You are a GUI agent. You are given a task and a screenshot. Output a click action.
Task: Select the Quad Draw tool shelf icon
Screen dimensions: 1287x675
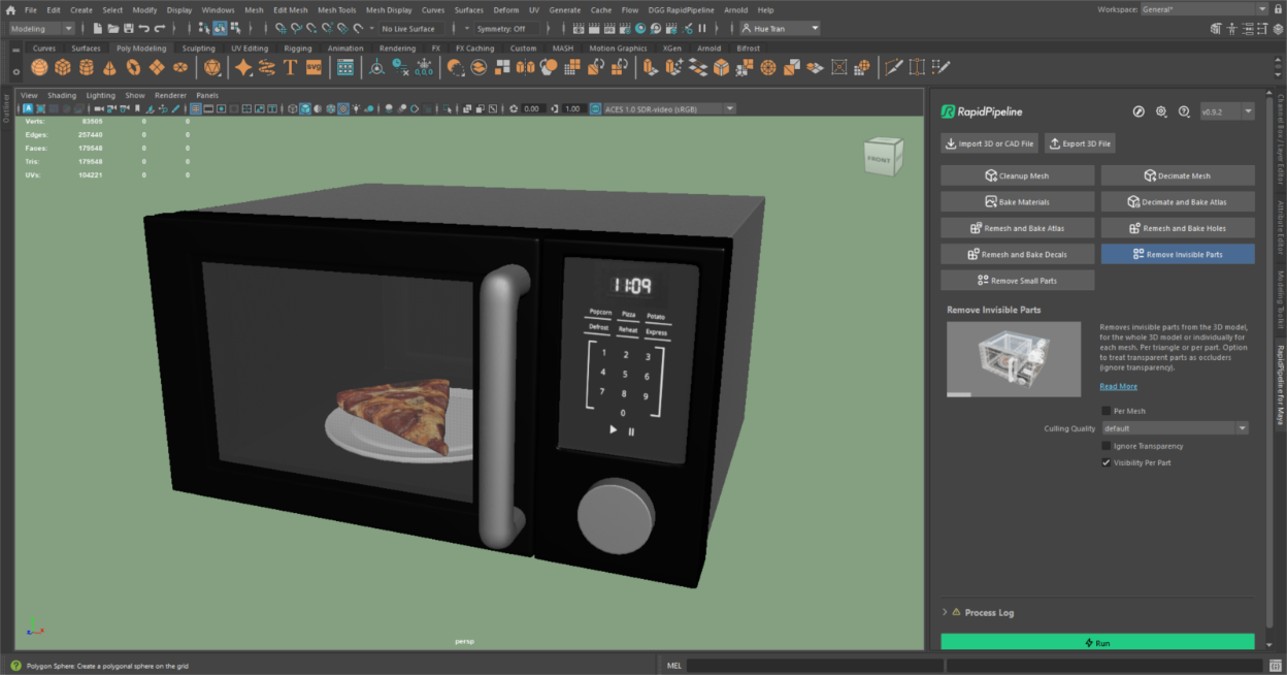coord(939,67)
